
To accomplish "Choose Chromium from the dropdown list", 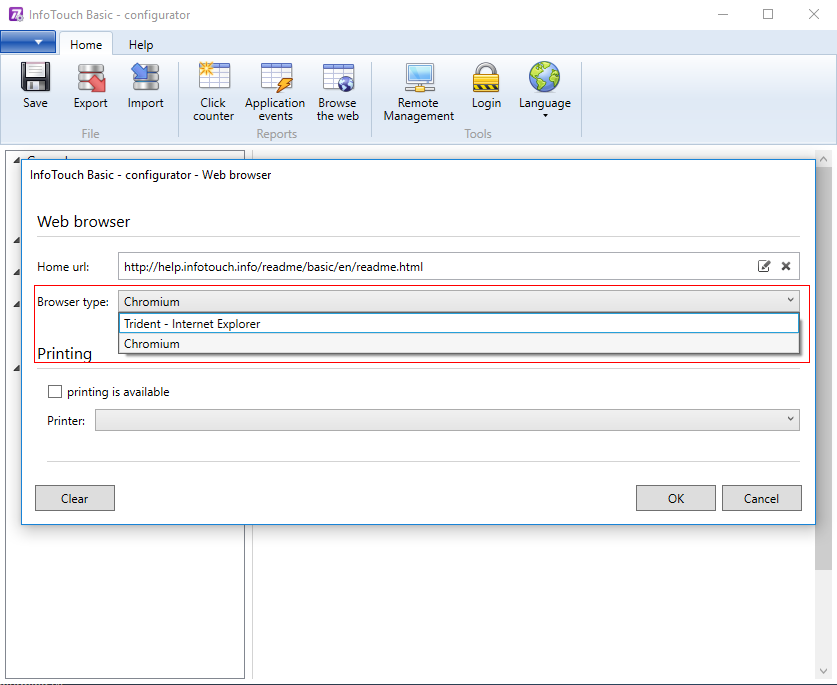I will tap(459, 344).
